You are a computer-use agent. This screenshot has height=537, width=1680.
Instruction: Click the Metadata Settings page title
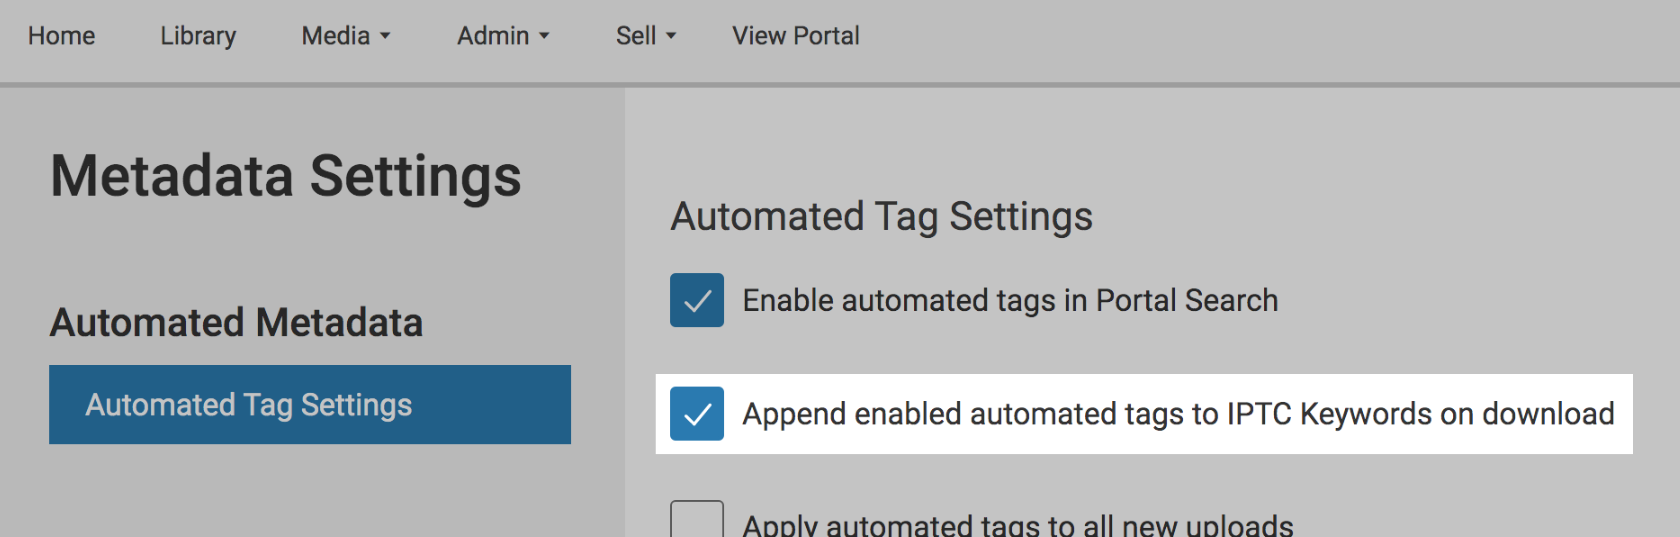pos(286,177)
